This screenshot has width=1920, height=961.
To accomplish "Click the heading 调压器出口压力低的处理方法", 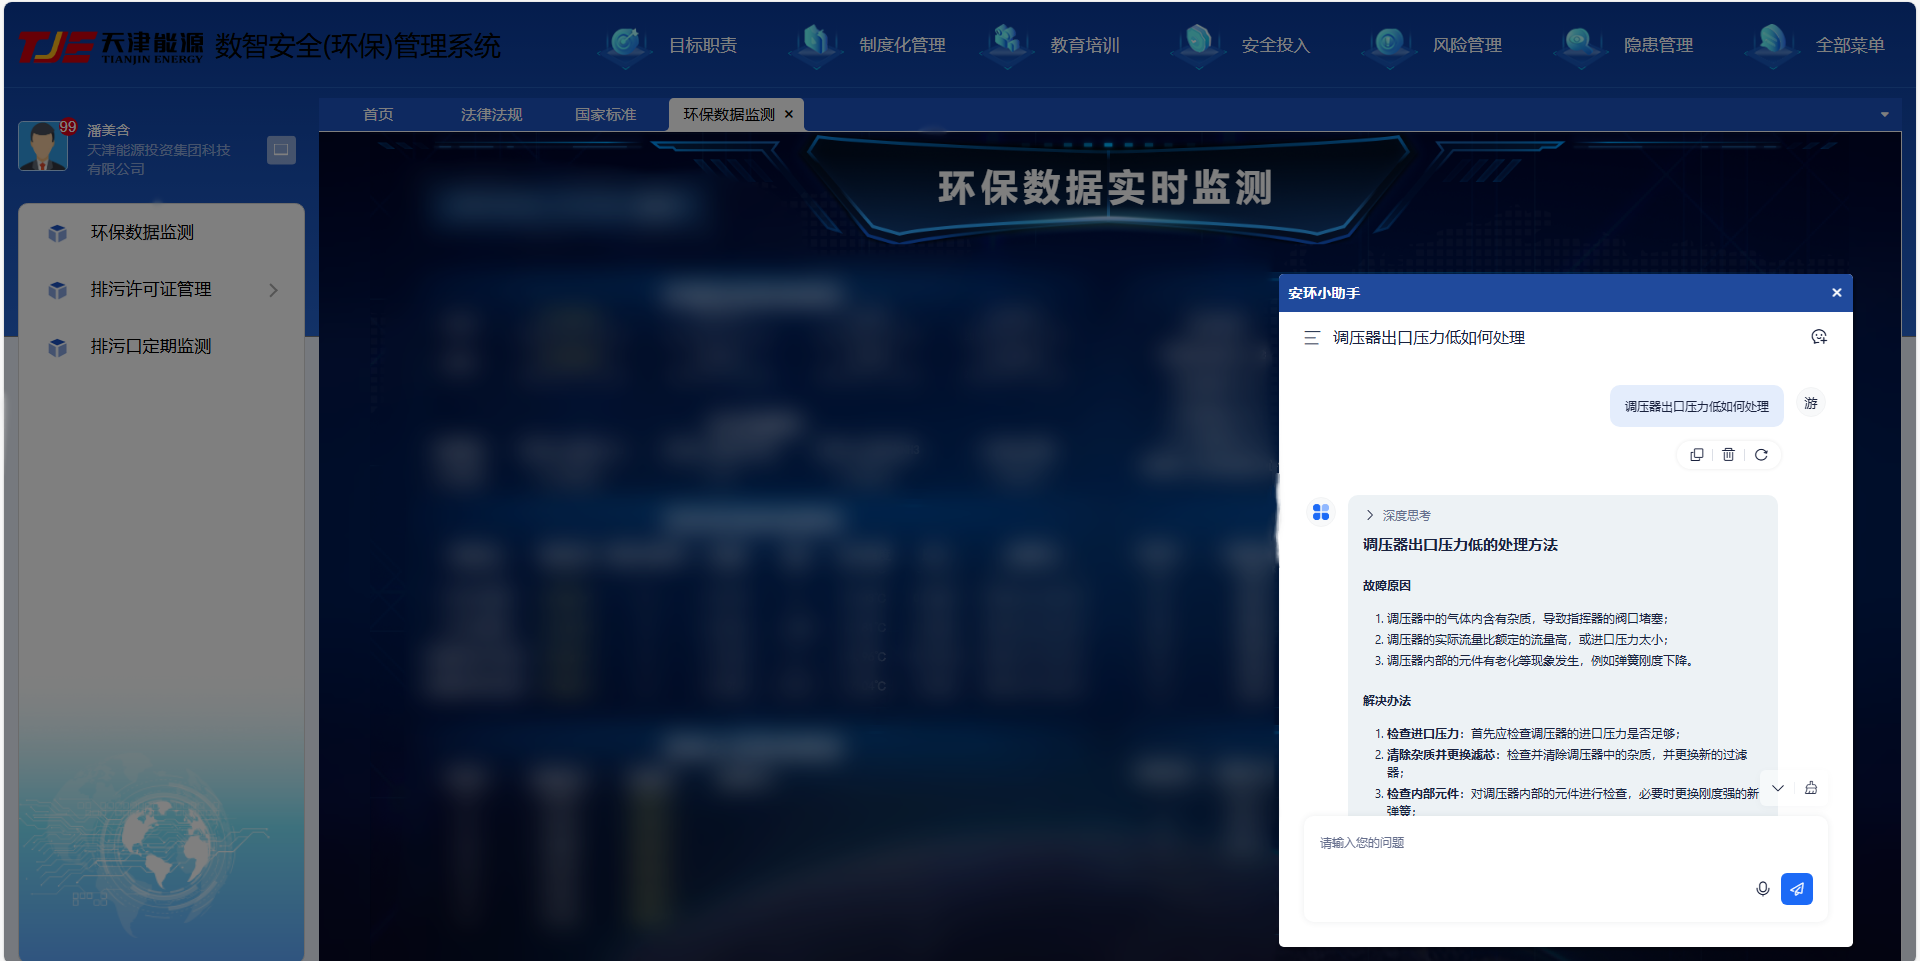I will click(x=1460, y=545).
